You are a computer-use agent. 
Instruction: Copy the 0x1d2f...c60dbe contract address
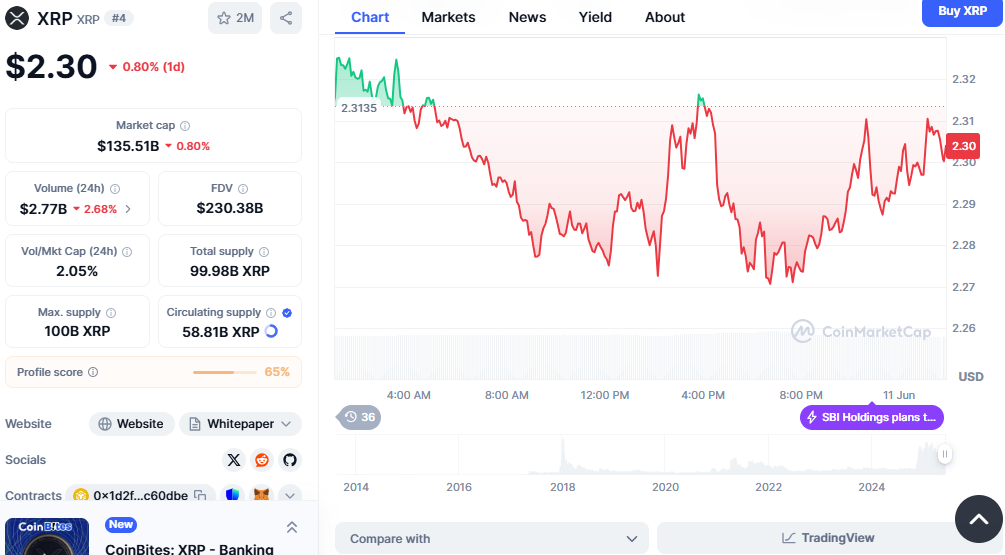[x=200, y=495]
